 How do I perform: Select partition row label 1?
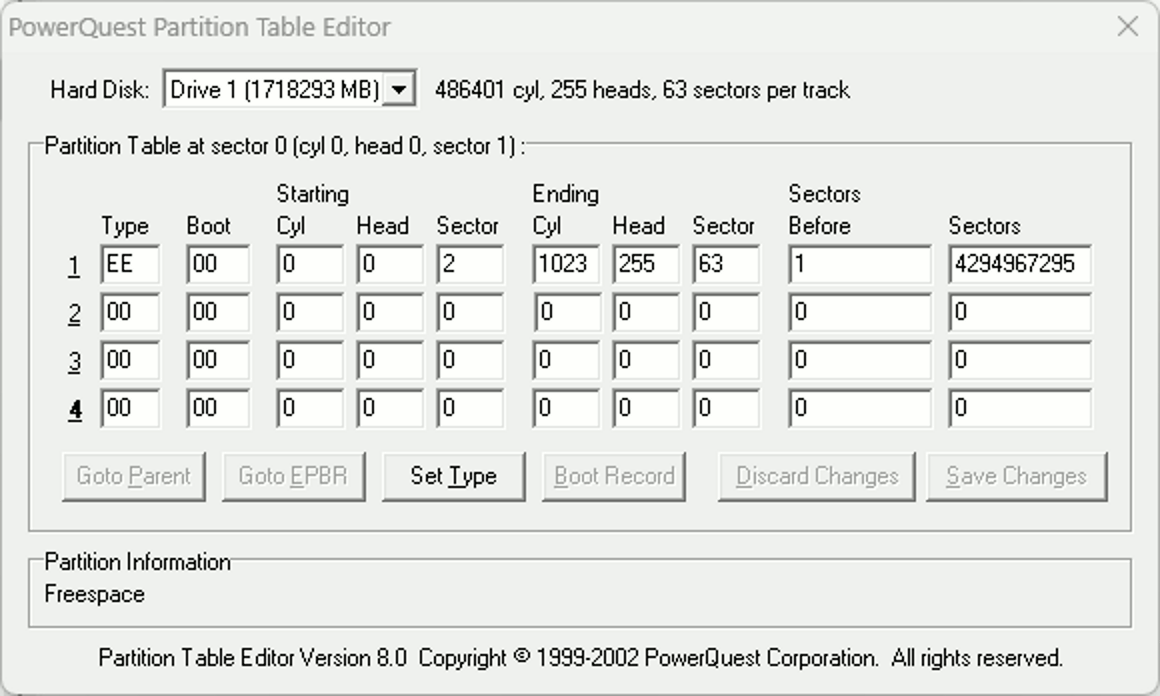point(74,265)
